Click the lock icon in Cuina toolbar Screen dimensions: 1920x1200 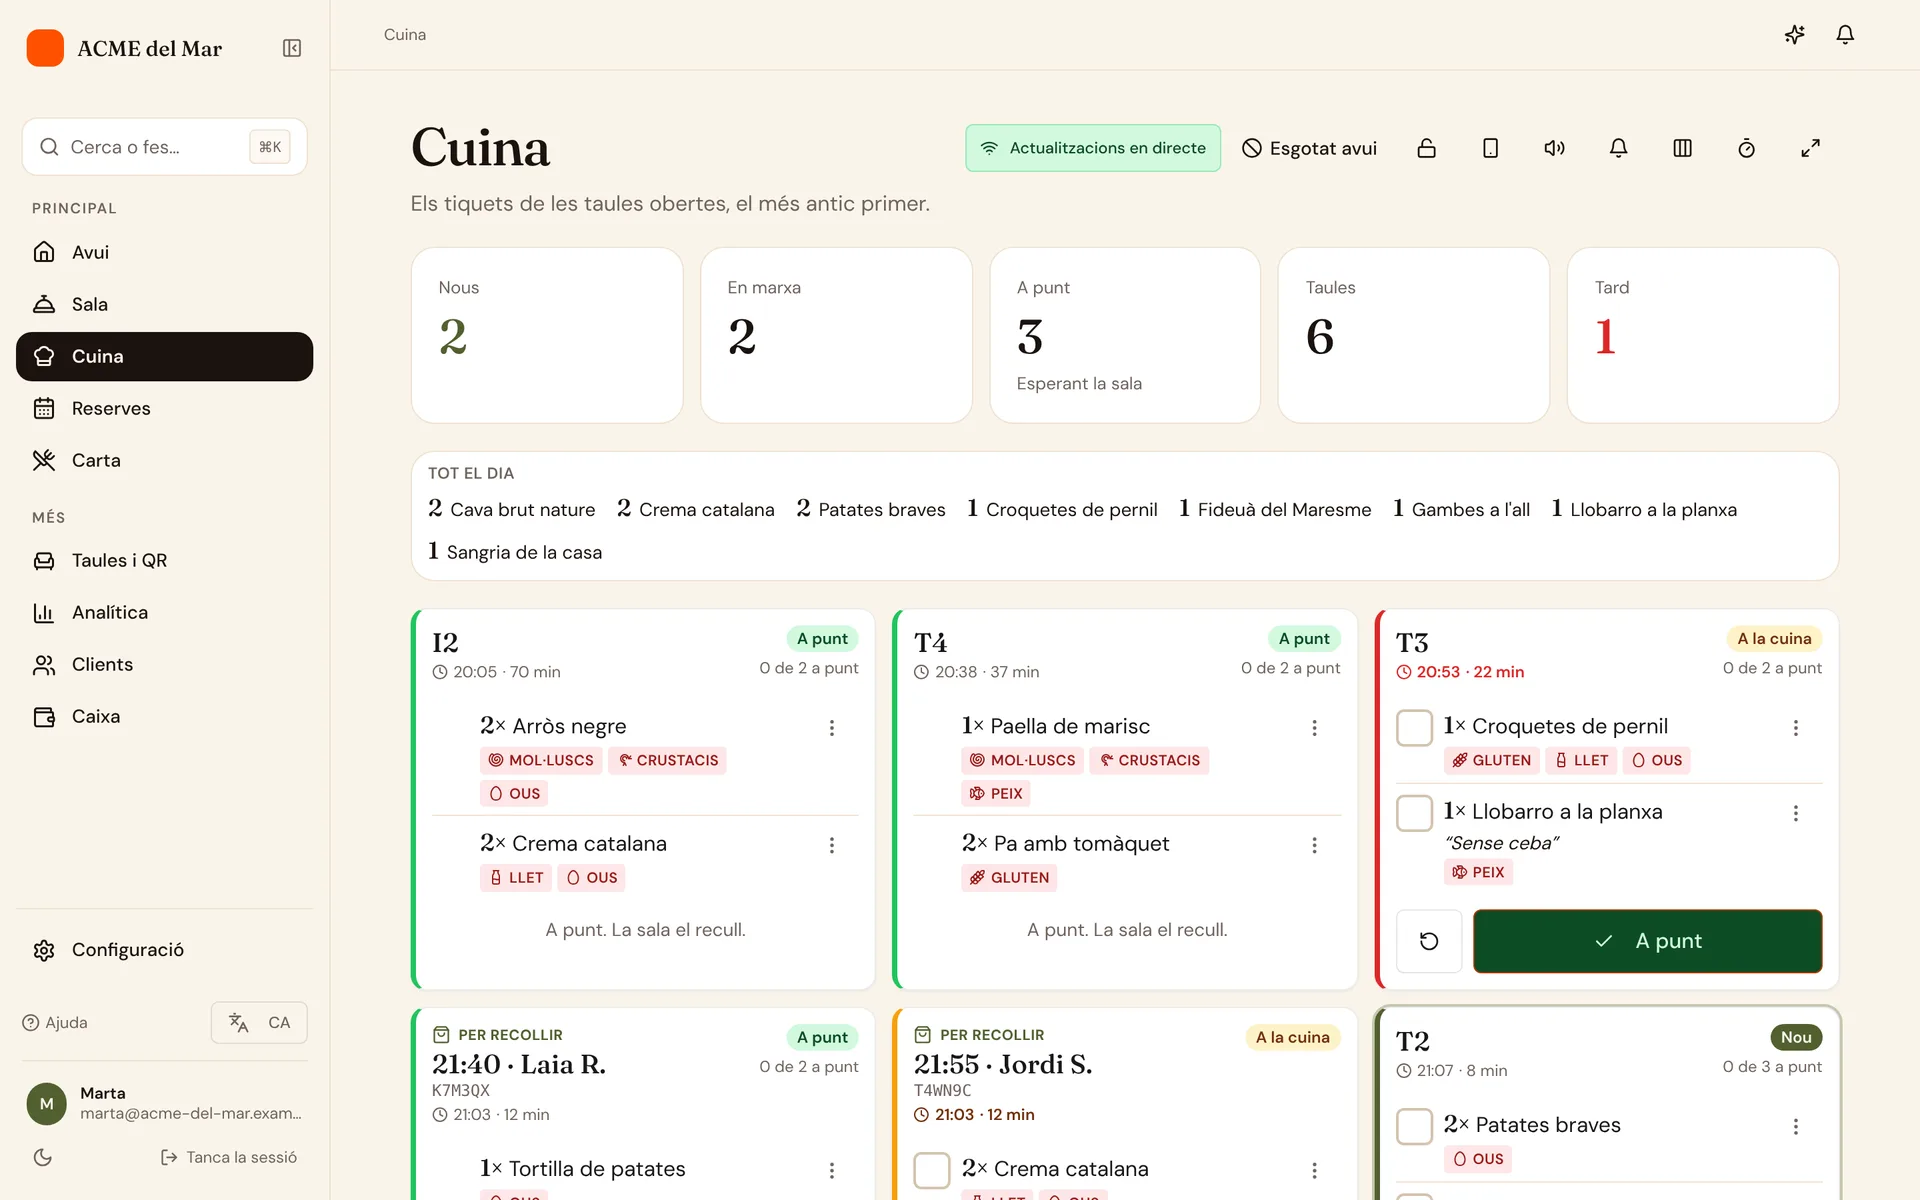(1427, 148)
